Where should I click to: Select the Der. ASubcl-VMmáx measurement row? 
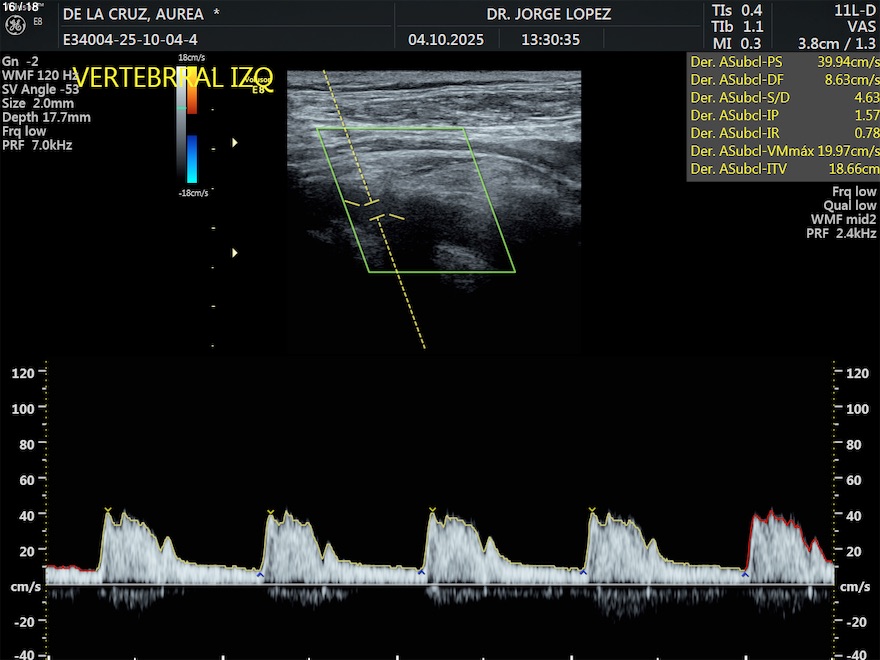click(x=784, y=151)
